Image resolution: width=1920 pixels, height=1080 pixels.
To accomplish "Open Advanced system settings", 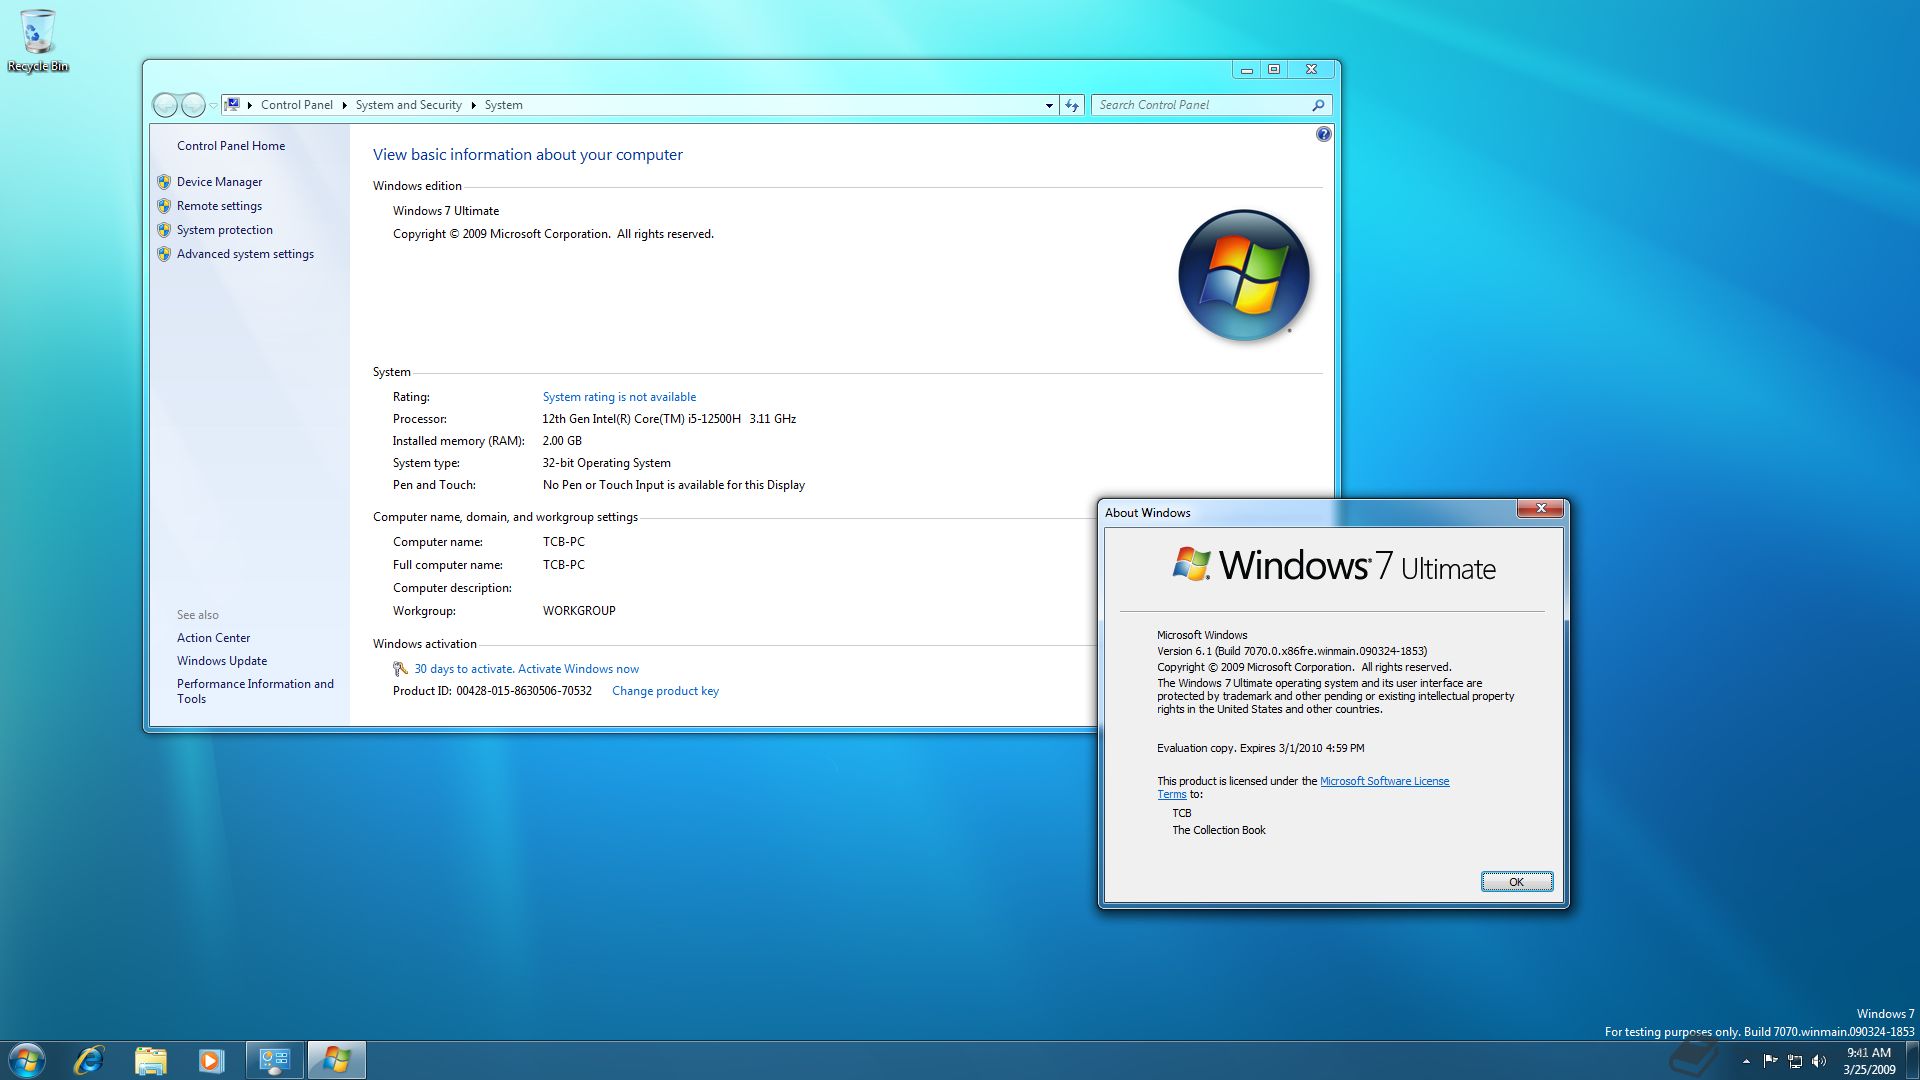I will tap(245, 254).
